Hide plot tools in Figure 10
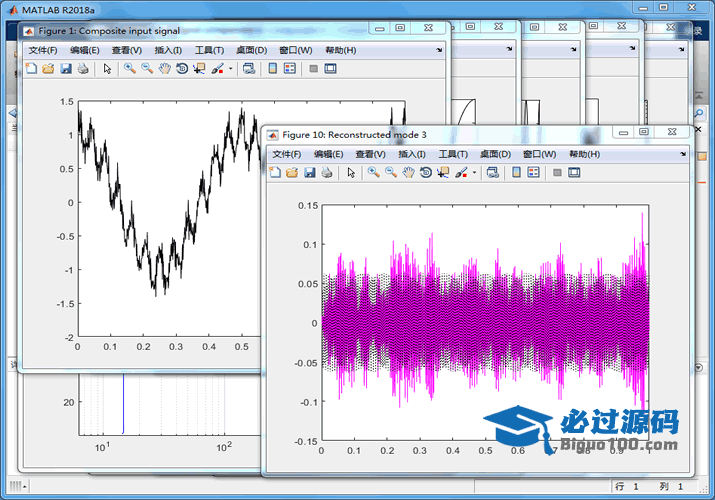The image size is (715, 500). (x=557, y=173)
